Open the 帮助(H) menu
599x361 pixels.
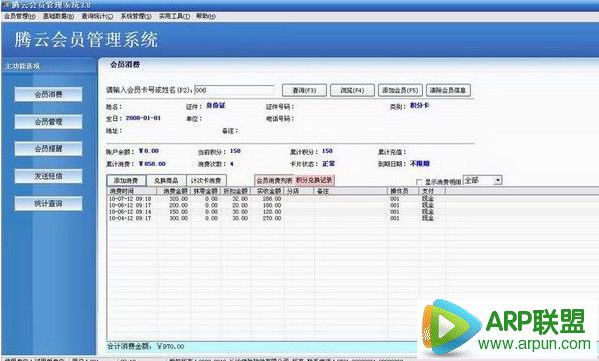(206, 16)
